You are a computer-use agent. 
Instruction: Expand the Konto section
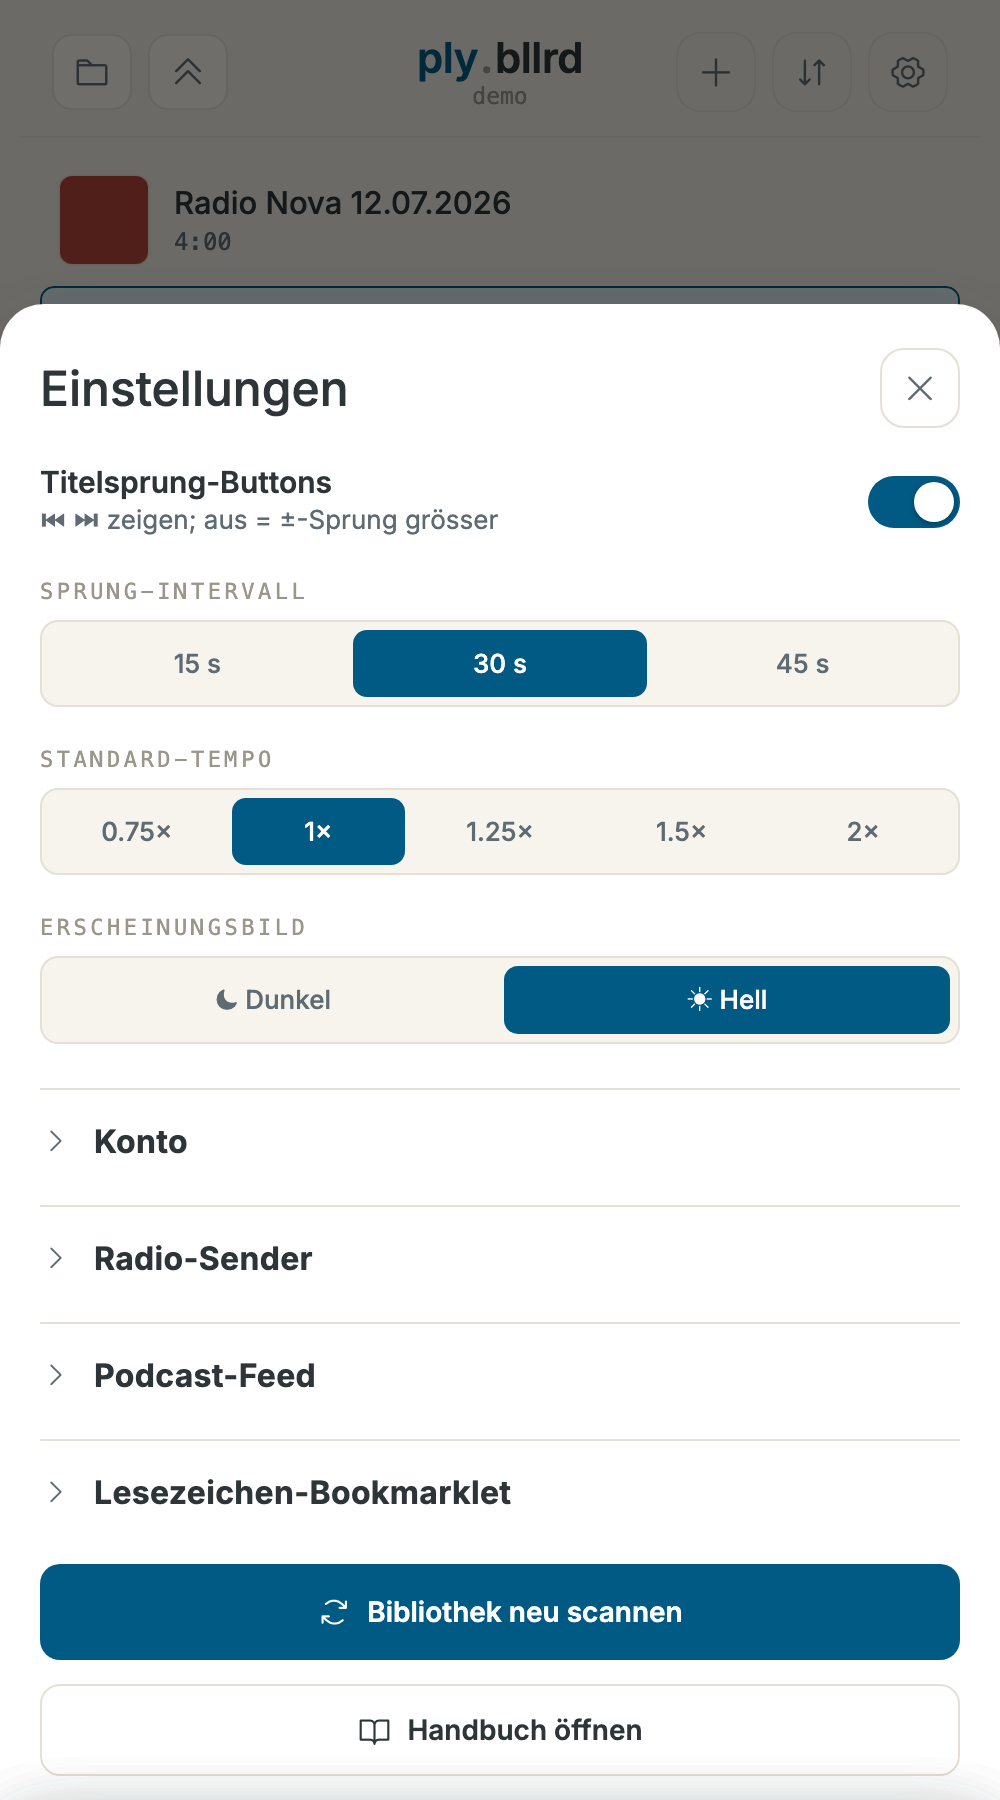500,1142
